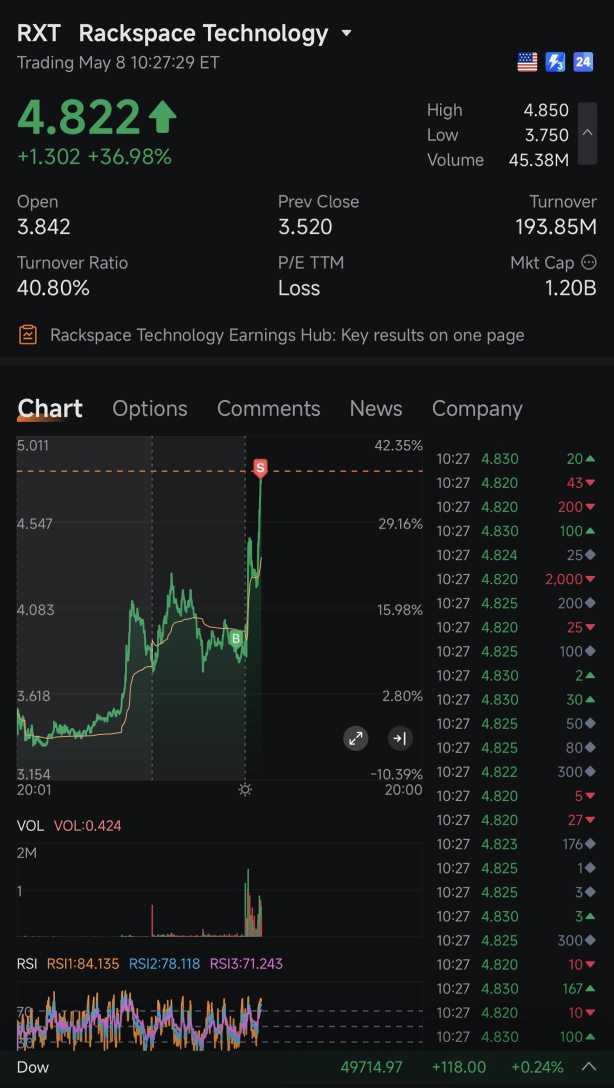The height and width of the screenshot is (1088, 614).
Task: Open the Rackspace Technology stock dropdown
Action: pos(347,33)
